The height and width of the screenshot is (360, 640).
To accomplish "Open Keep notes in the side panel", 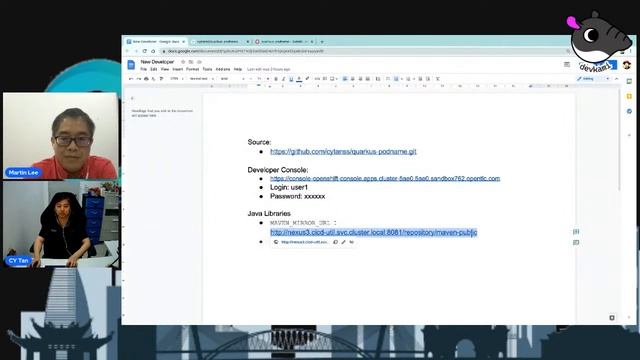I will pos(629,96).
